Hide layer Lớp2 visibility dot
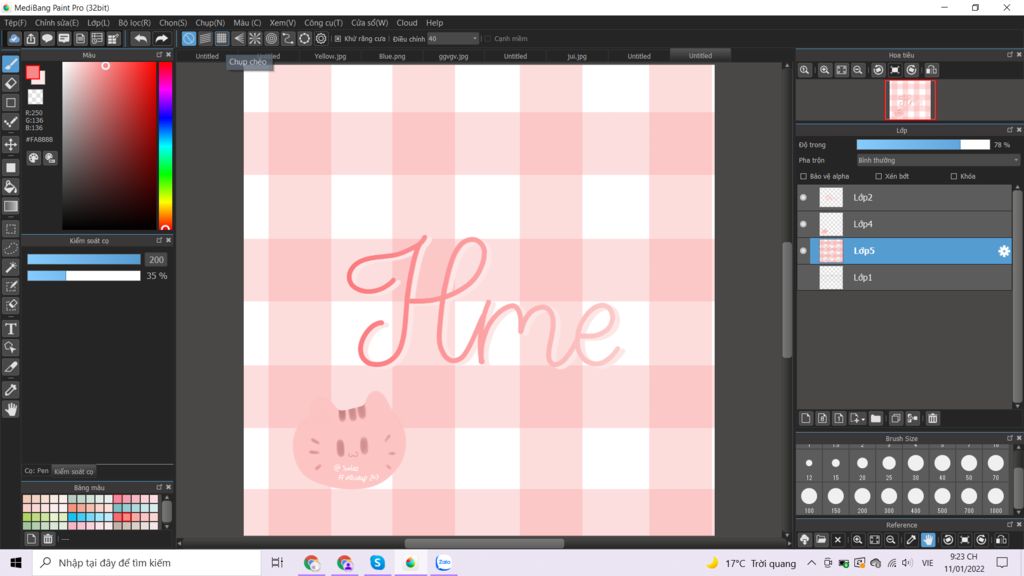Image resolution: width=1024 pixels, height=576 pixels. click(x=803, y=197)
